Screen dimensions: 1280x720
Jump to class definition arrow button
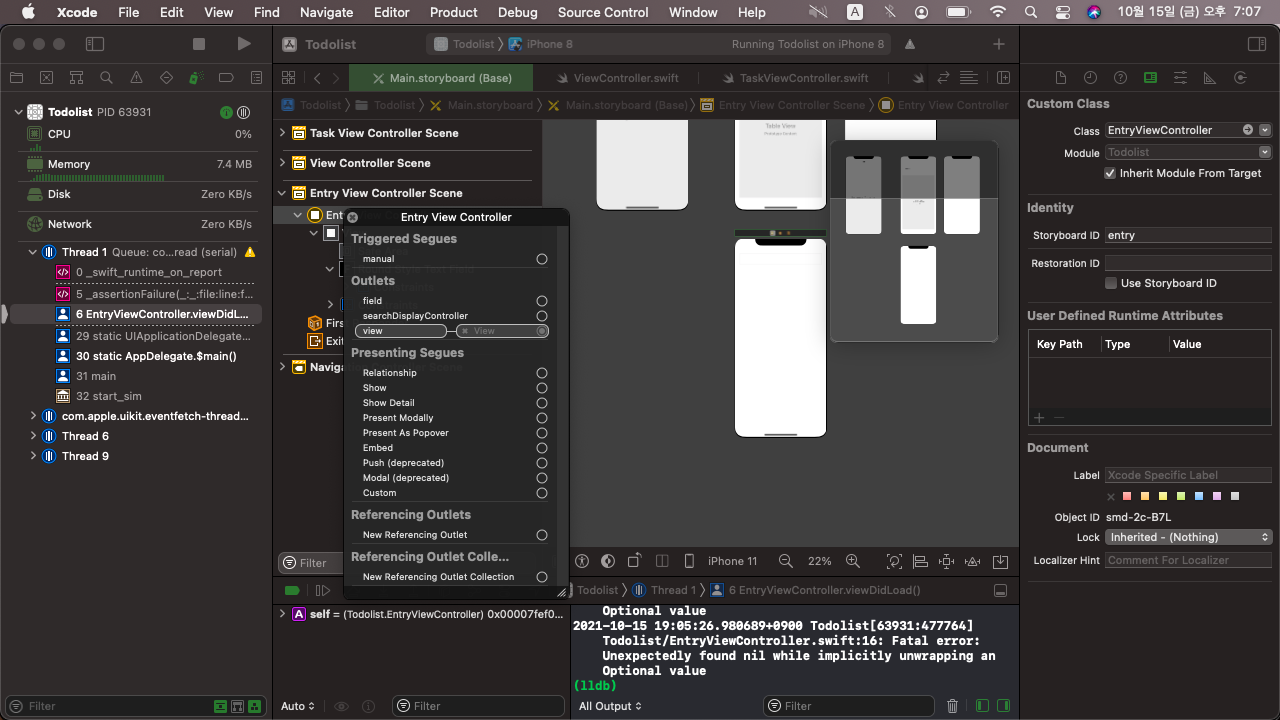(x=1248, y=130)
